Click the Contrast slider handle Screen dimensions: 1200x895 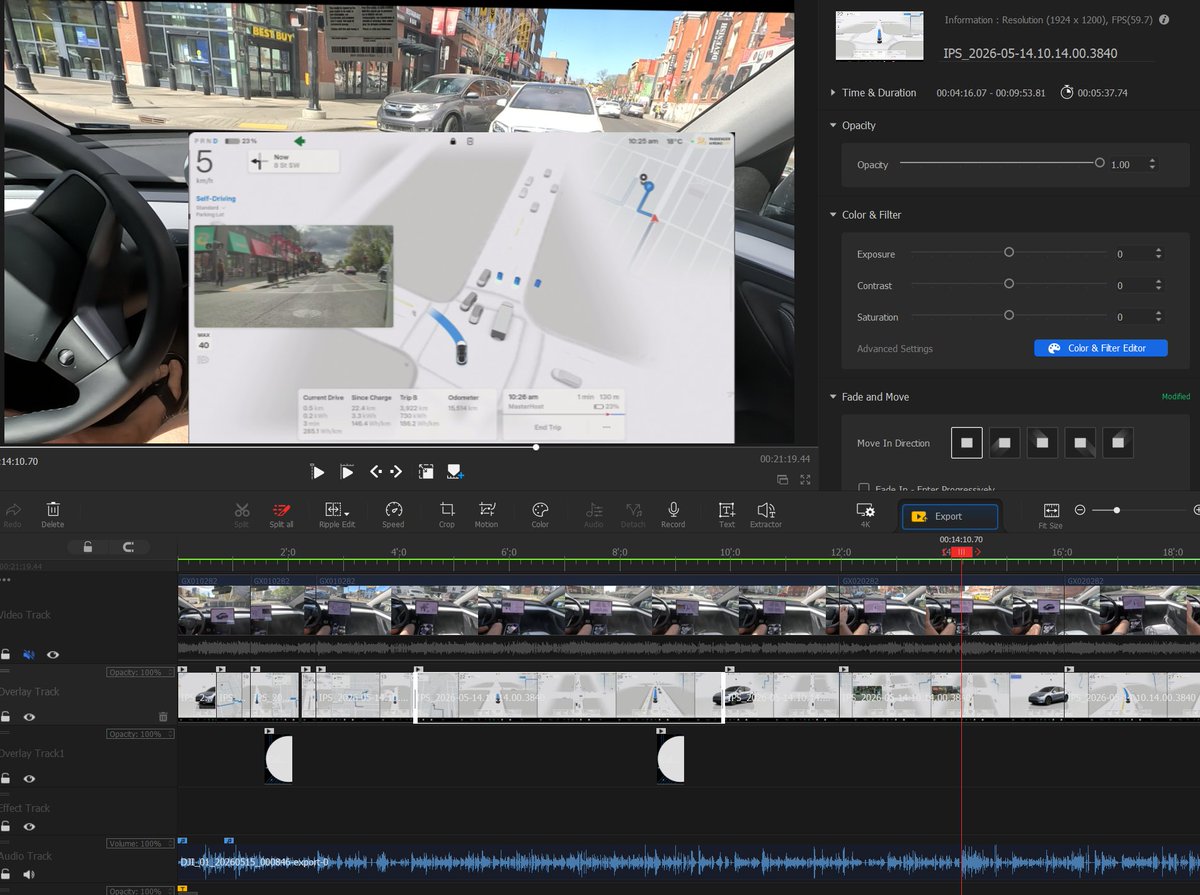[1009, 284]
